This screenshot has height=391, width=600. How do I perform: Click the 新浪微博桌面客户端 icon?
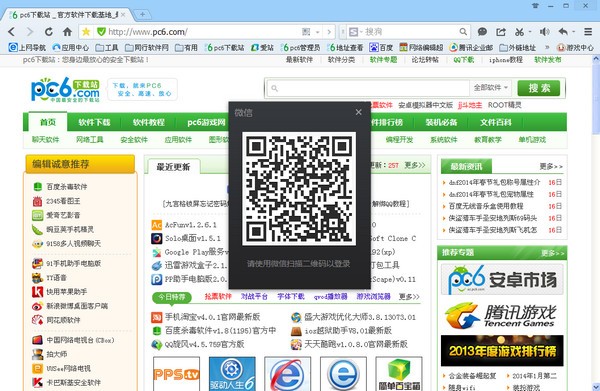click(38, 306)
